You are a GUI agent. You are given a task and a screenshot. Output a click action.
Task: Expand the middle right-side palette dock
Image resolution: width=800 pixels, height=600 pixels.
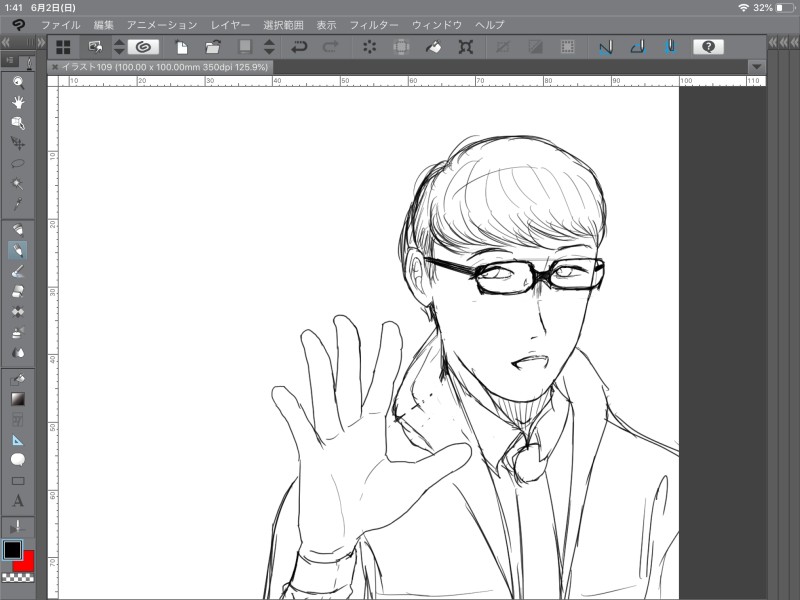point(784,42)
